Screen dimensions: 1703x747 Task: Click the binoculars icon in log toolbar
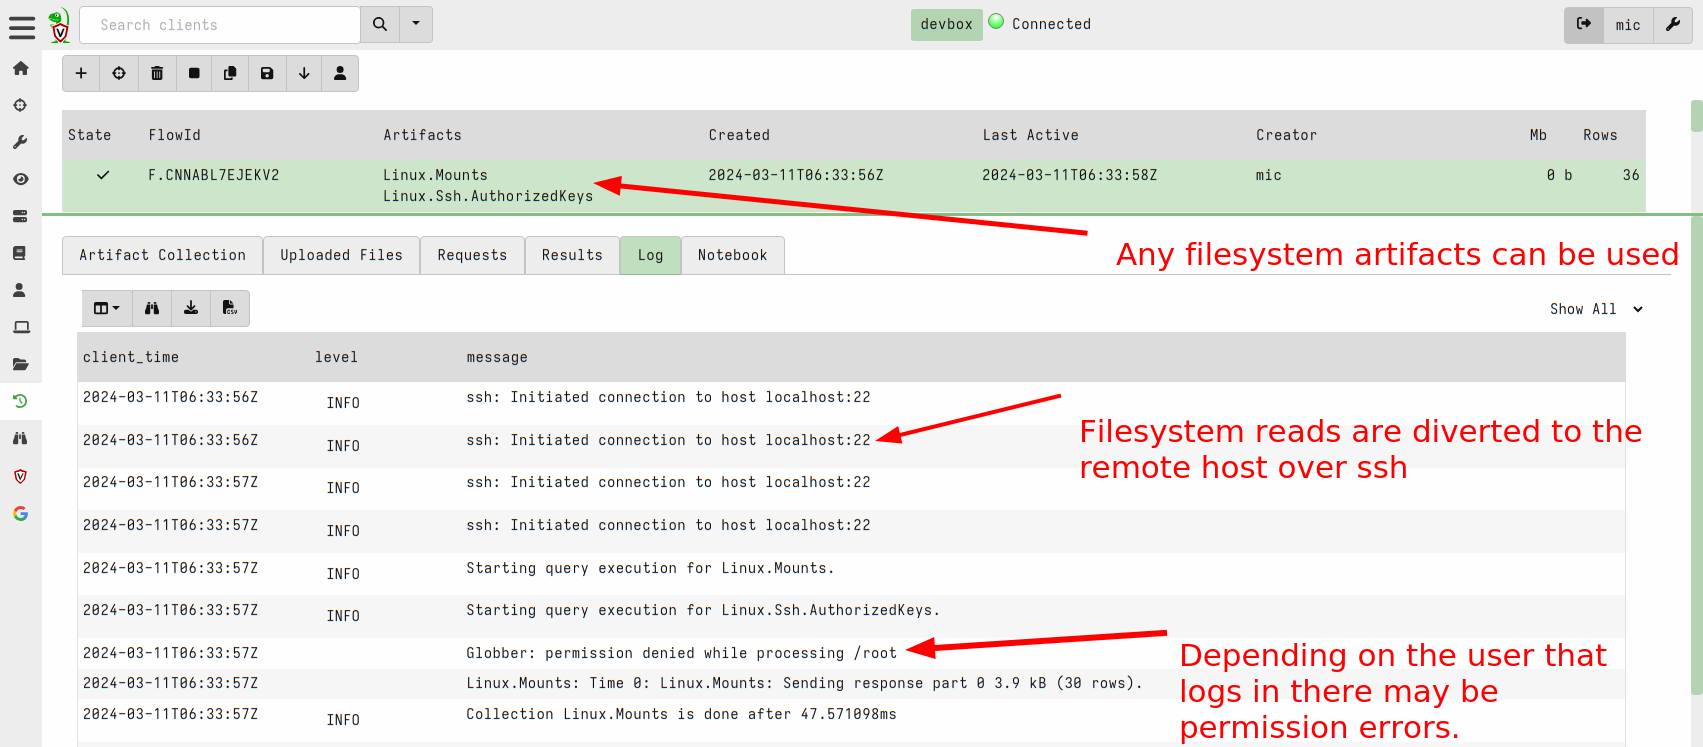(x=152, y=308)
